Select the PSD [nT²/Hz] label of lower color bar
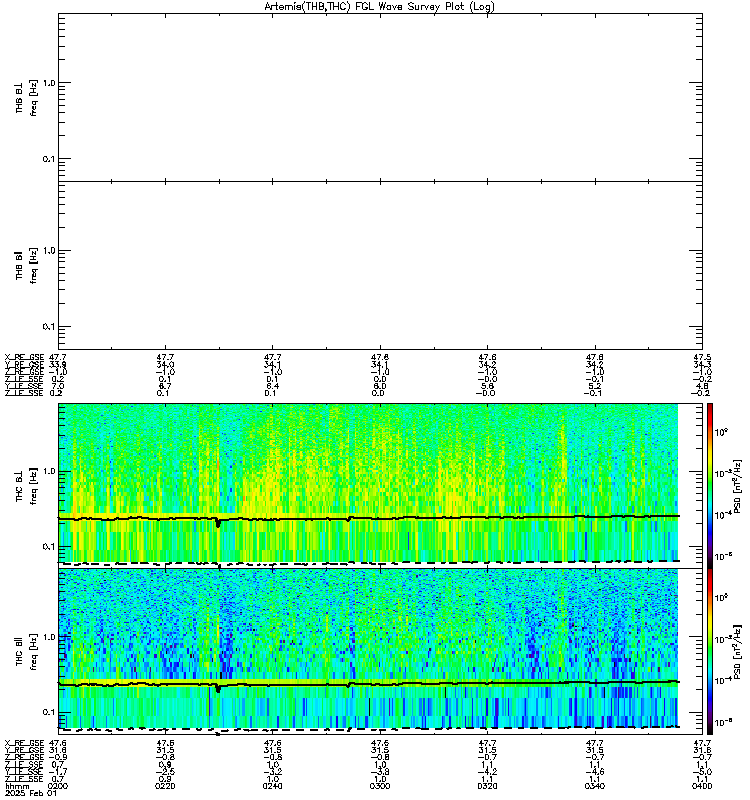Viewport: 750px width, 800px height. pyautogui.click(x=738, y=651)
